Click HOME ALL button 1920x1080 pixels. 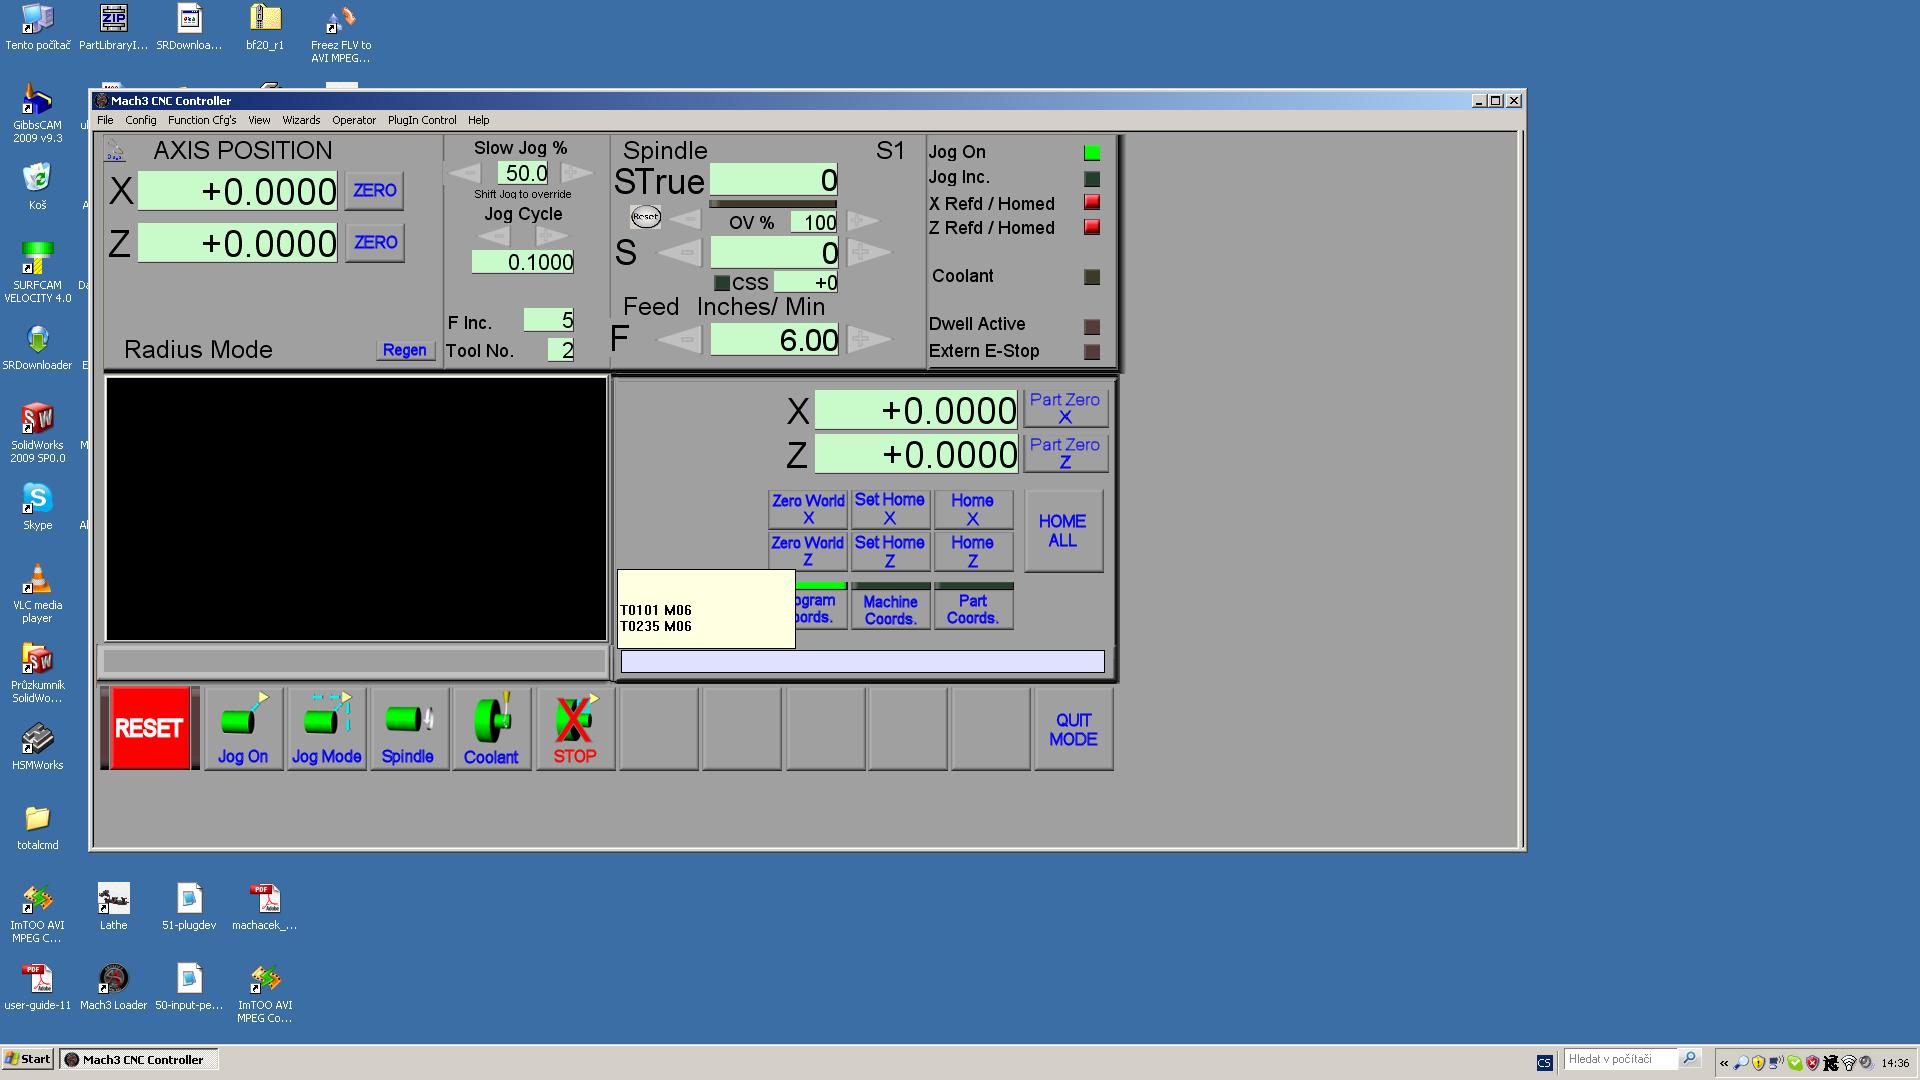tap(1062, 531)
